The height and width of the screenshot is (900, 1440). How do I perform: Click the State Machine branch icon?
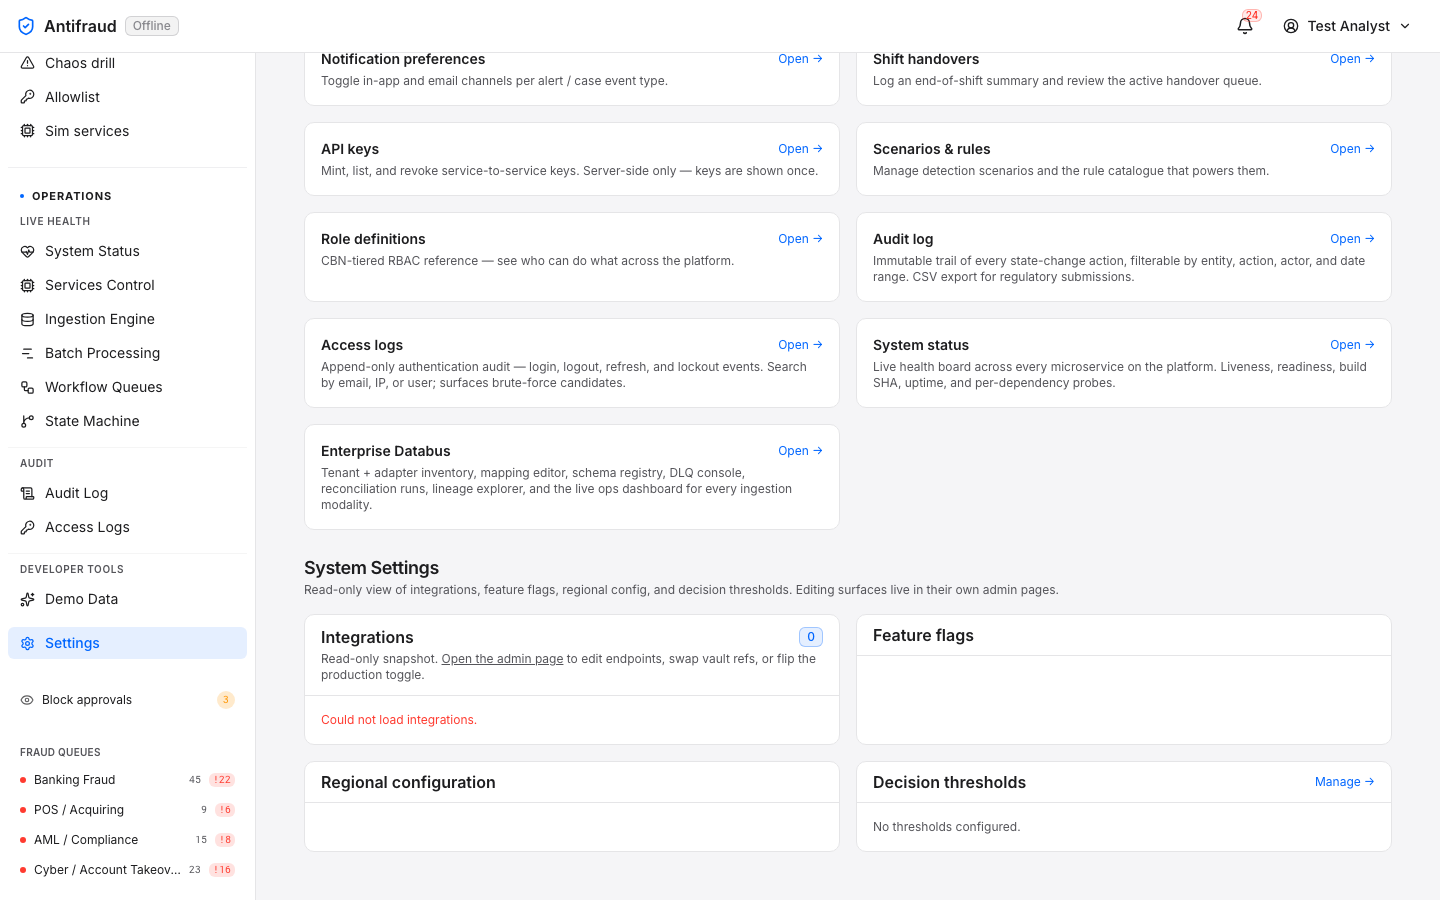click(x=28, y=421)
